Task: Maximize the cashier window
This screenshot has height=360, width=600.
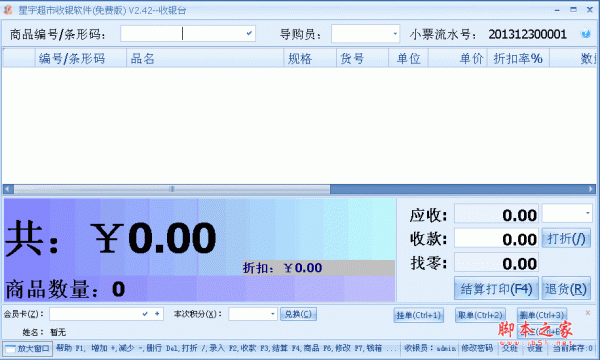Action: point(573,10)
